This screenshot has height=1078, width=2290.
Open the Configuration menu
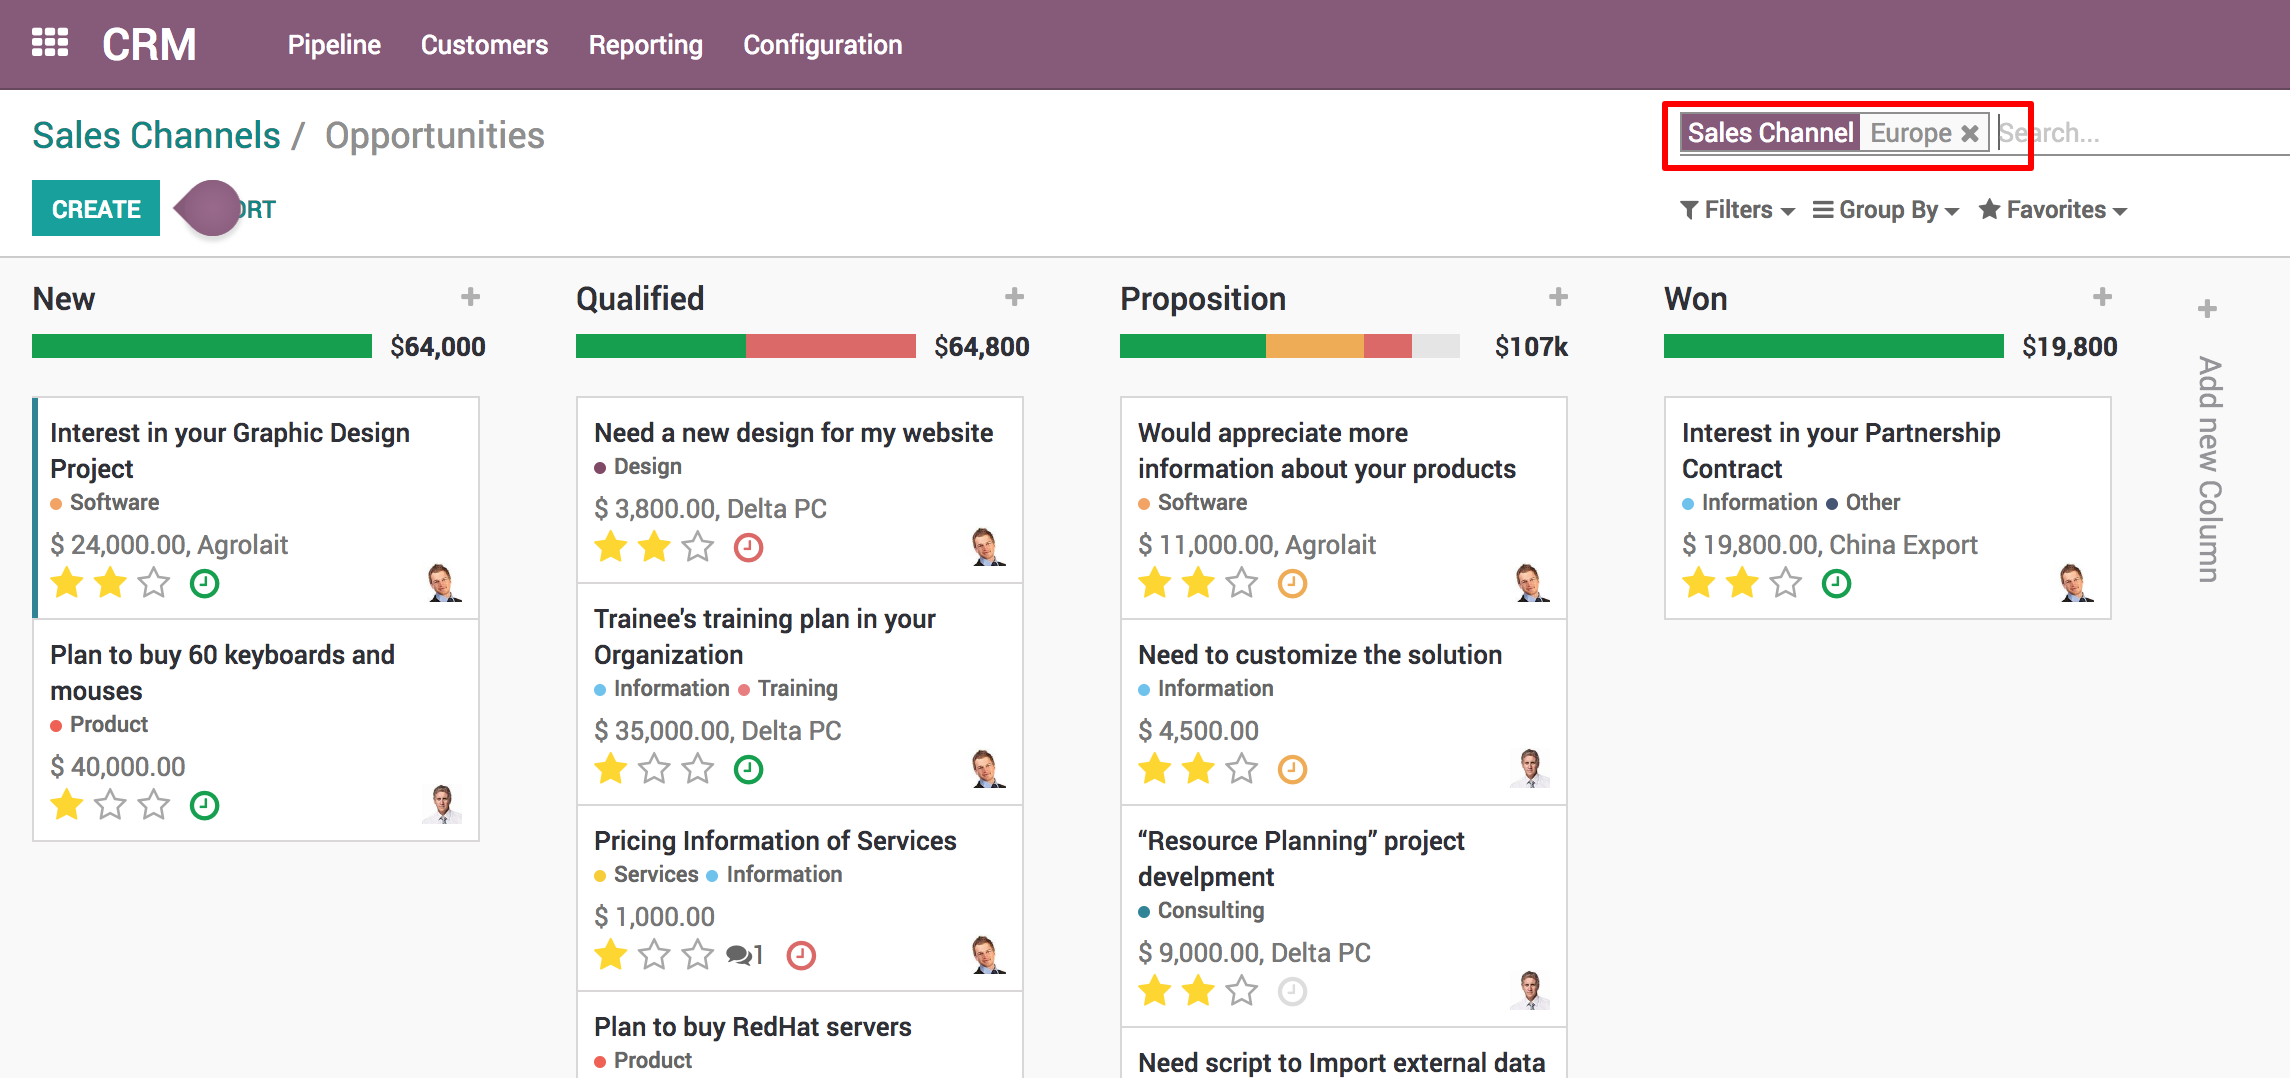822,45
